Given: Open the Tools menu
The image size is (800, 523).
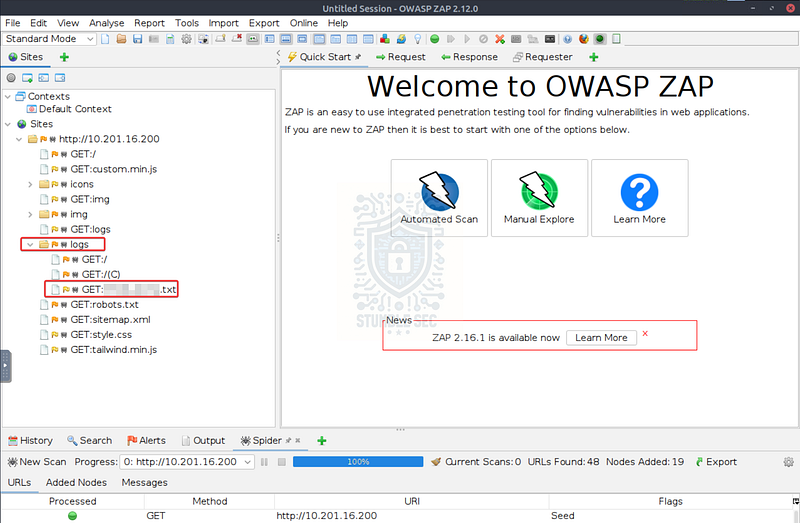Looking at the screenshot, I should click(187, 23).
